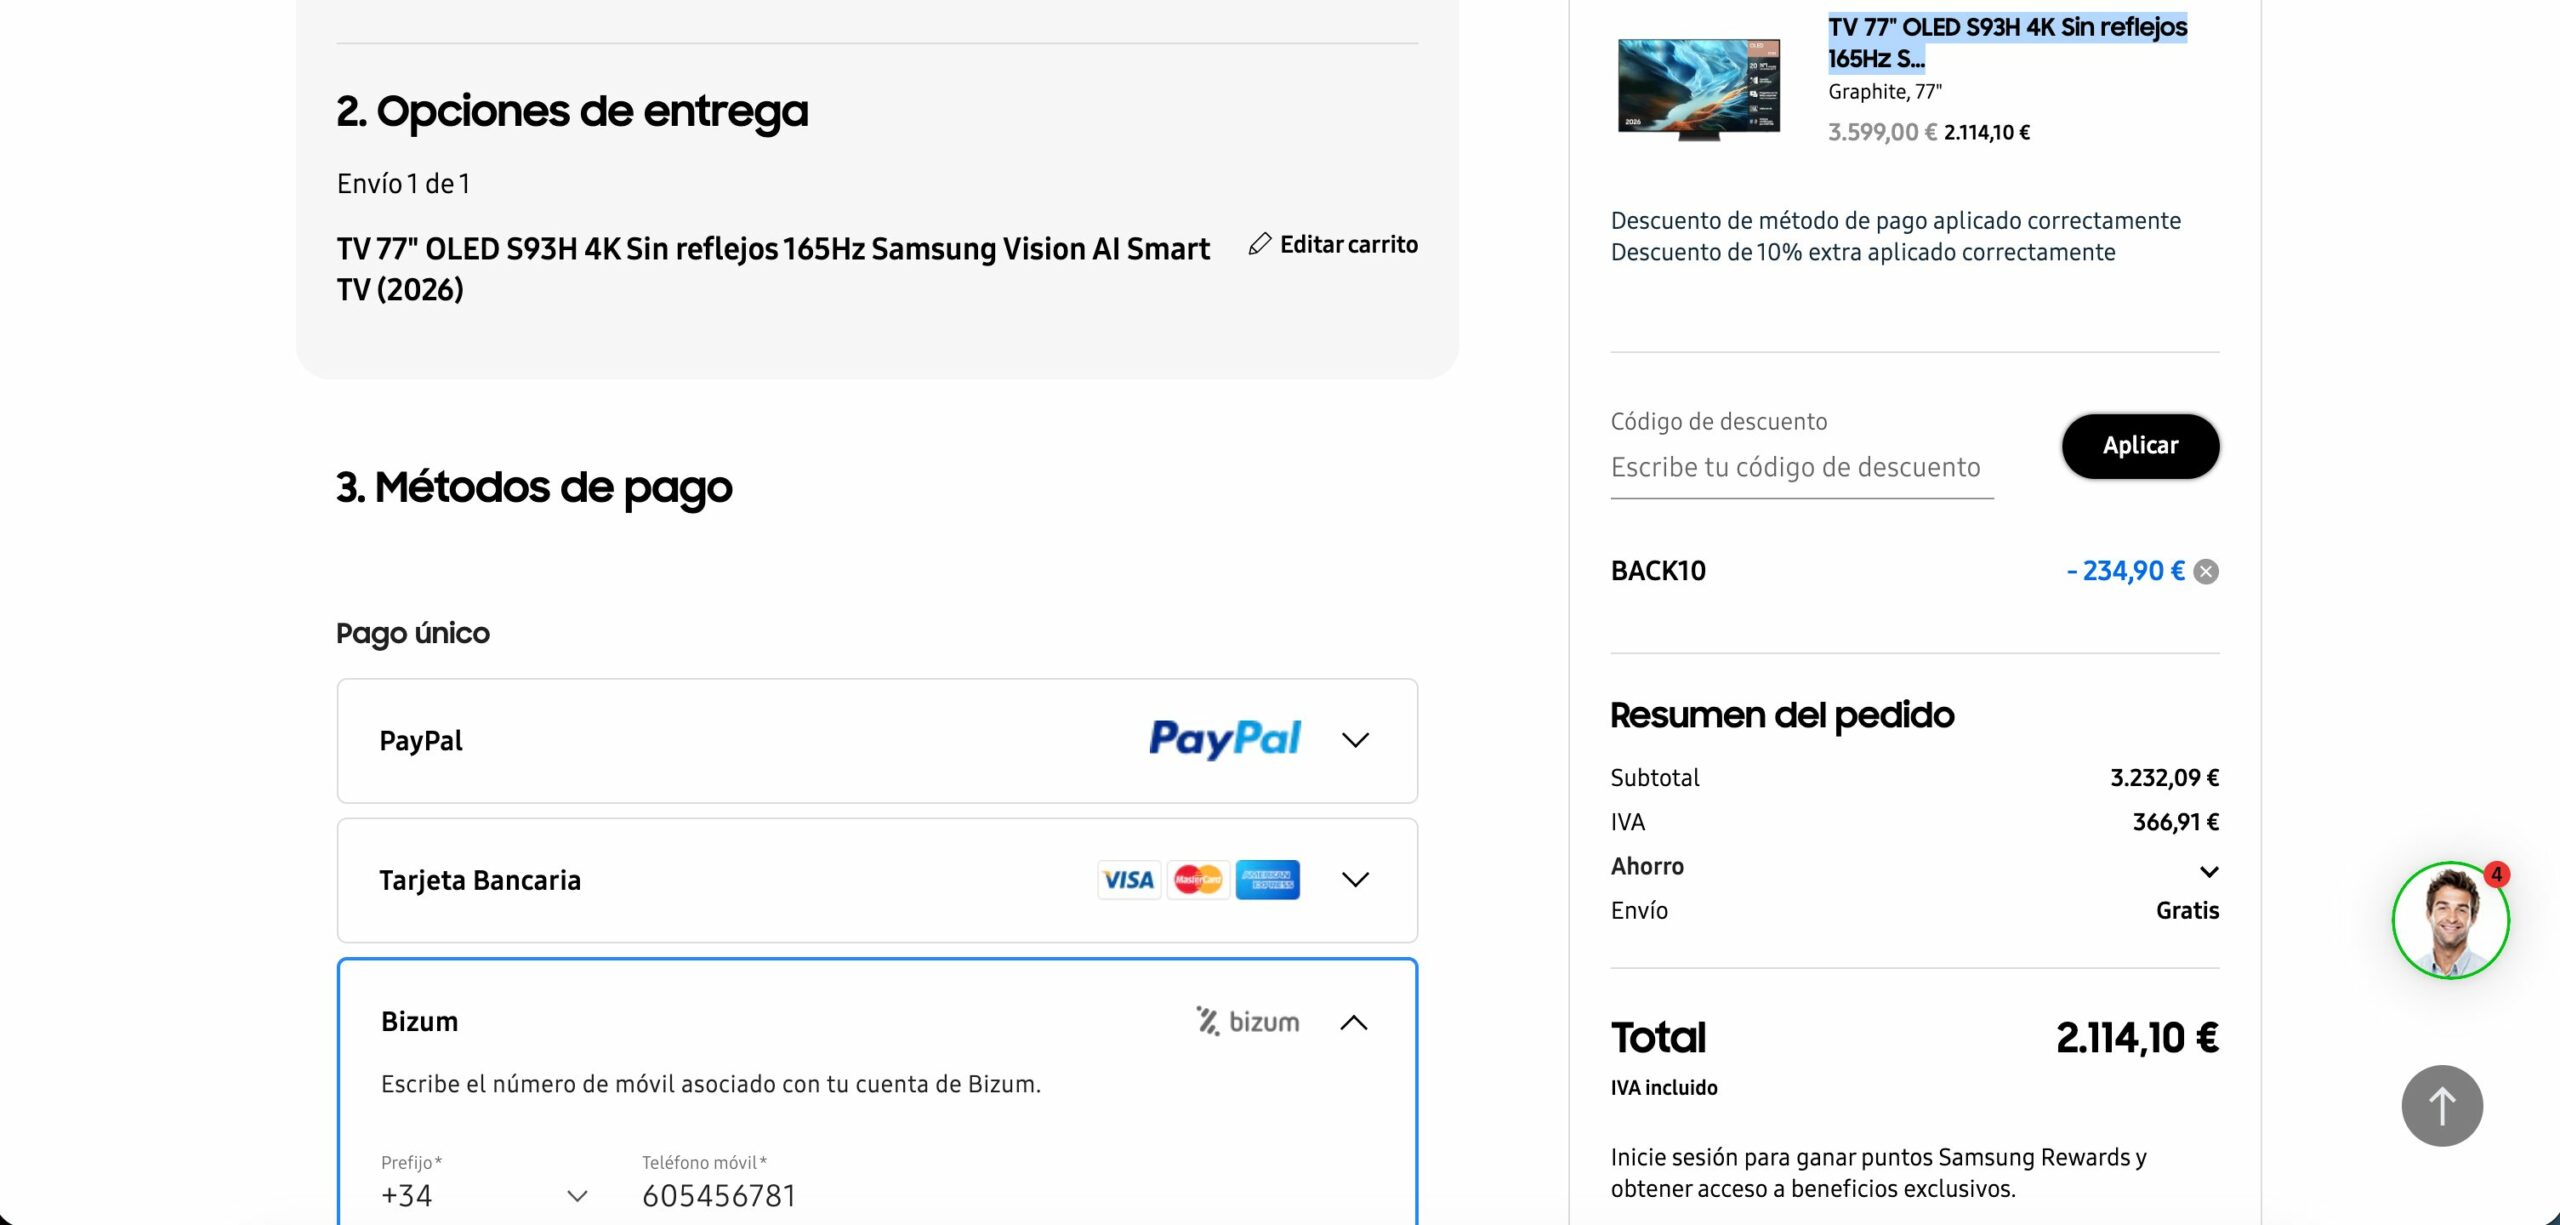This screenshot has width=2560, height=1225.
Task: Expand the Ahorro savings details
Action: pos(2209,872)
